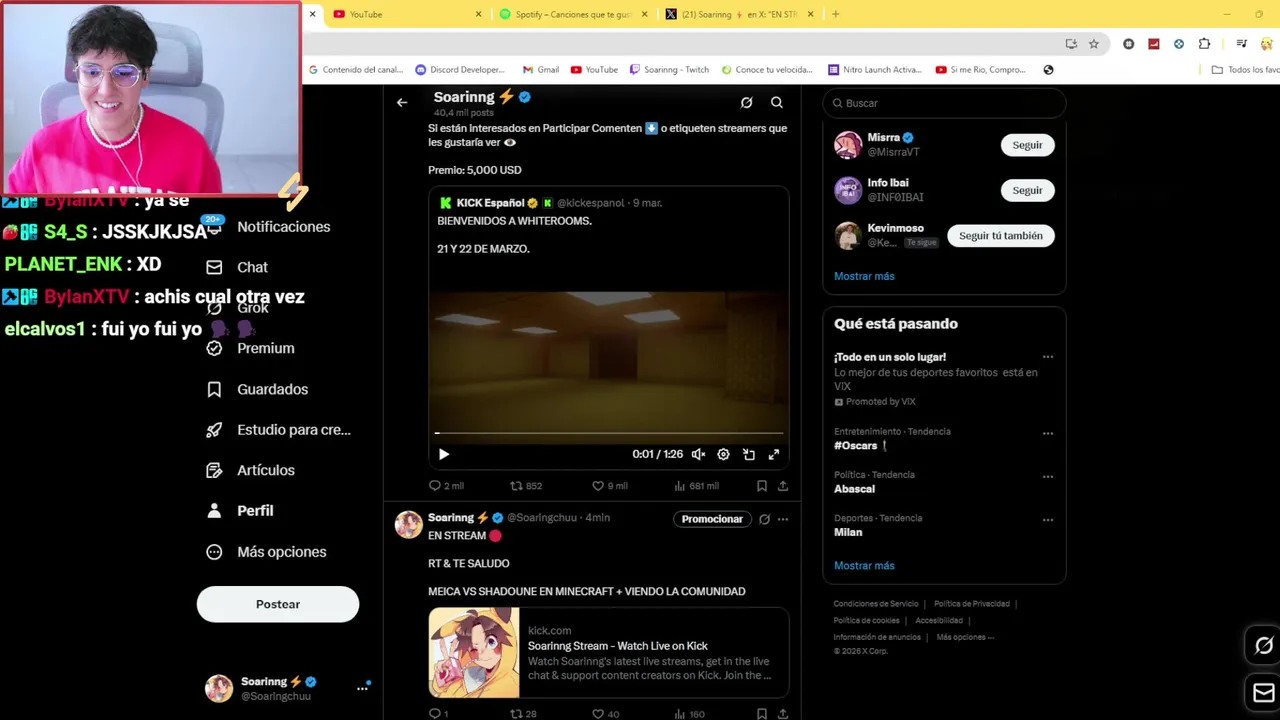Click the Postear button

(278, 604)
